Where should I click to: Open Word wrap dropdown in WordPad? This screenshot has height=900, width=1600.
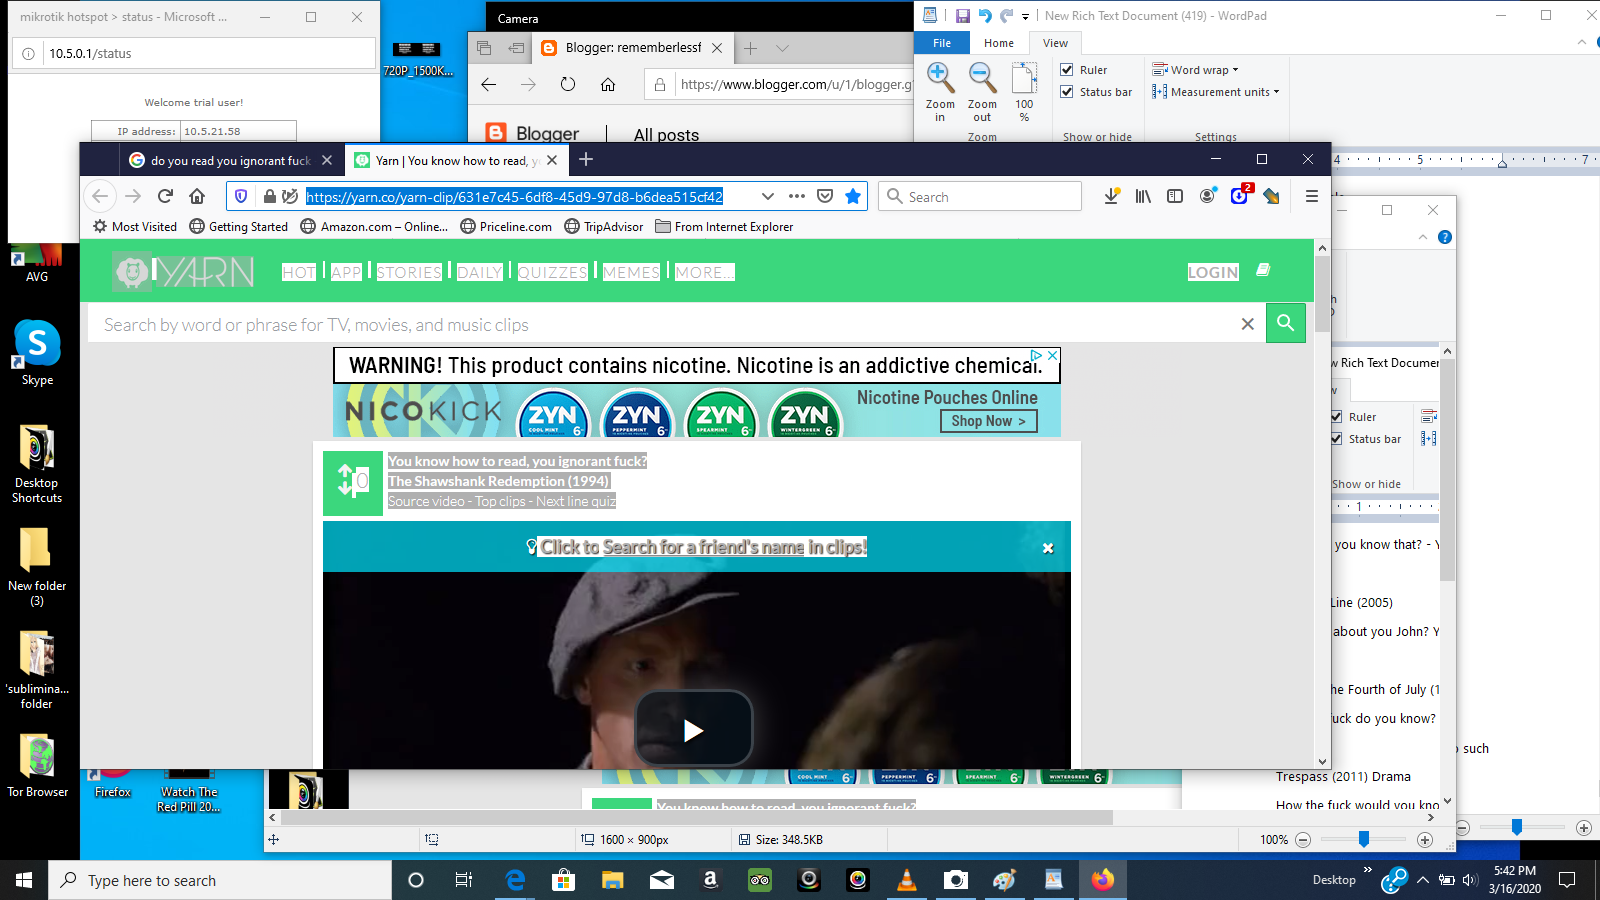(1195, 70)
